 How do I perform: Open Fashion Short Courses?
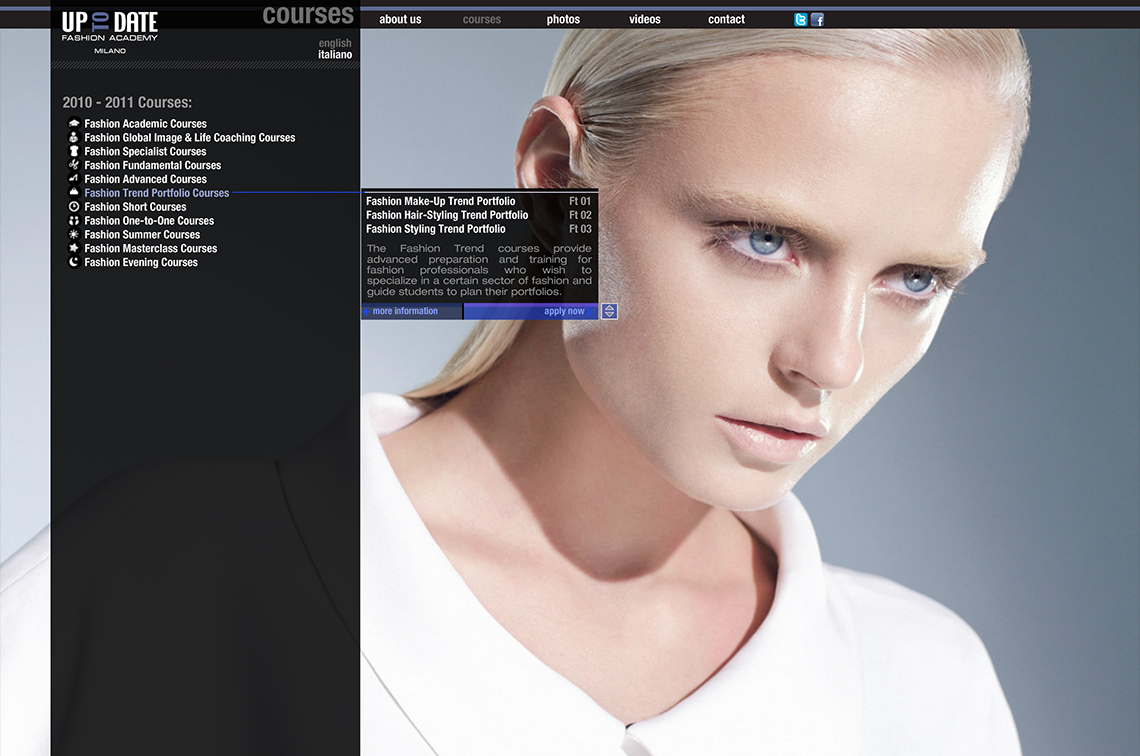[135, 206]
